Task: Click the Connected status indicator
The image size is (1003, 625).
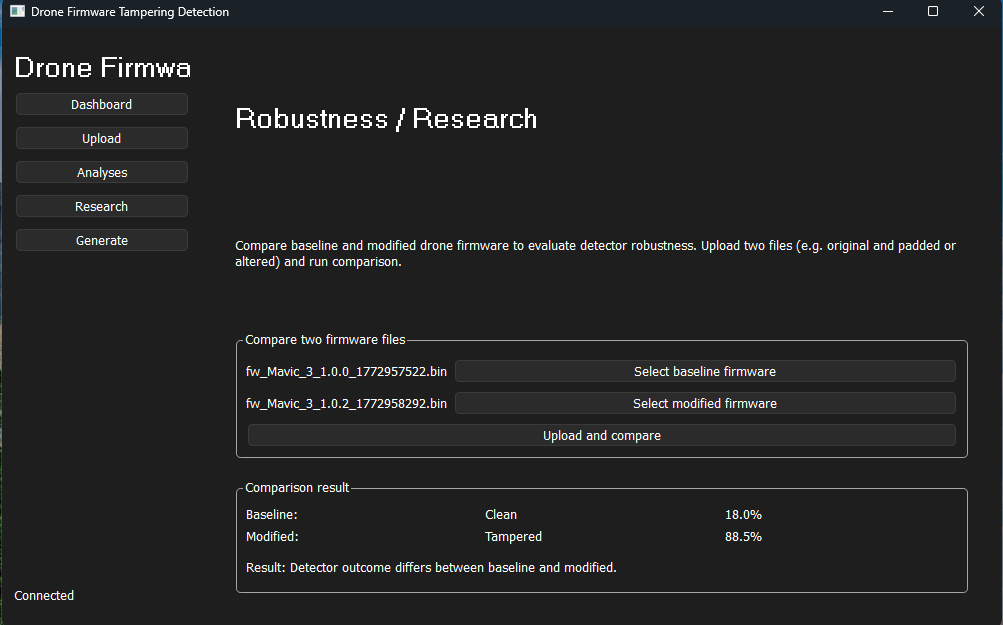Action: coord(43,595)
